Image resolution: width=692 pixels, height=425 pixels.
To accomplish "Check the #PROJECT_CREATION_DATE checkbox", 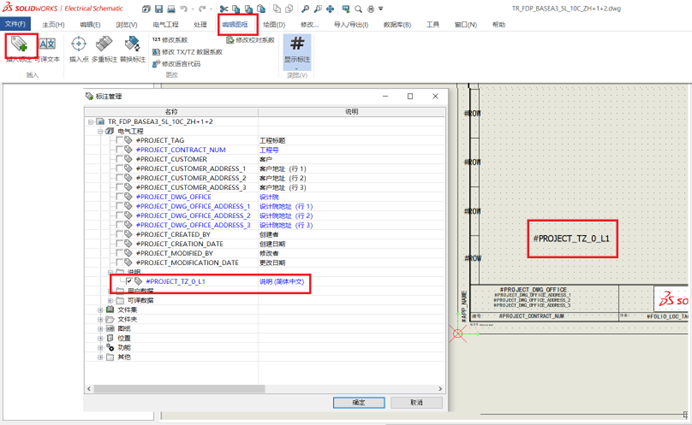I will (119, 243).
